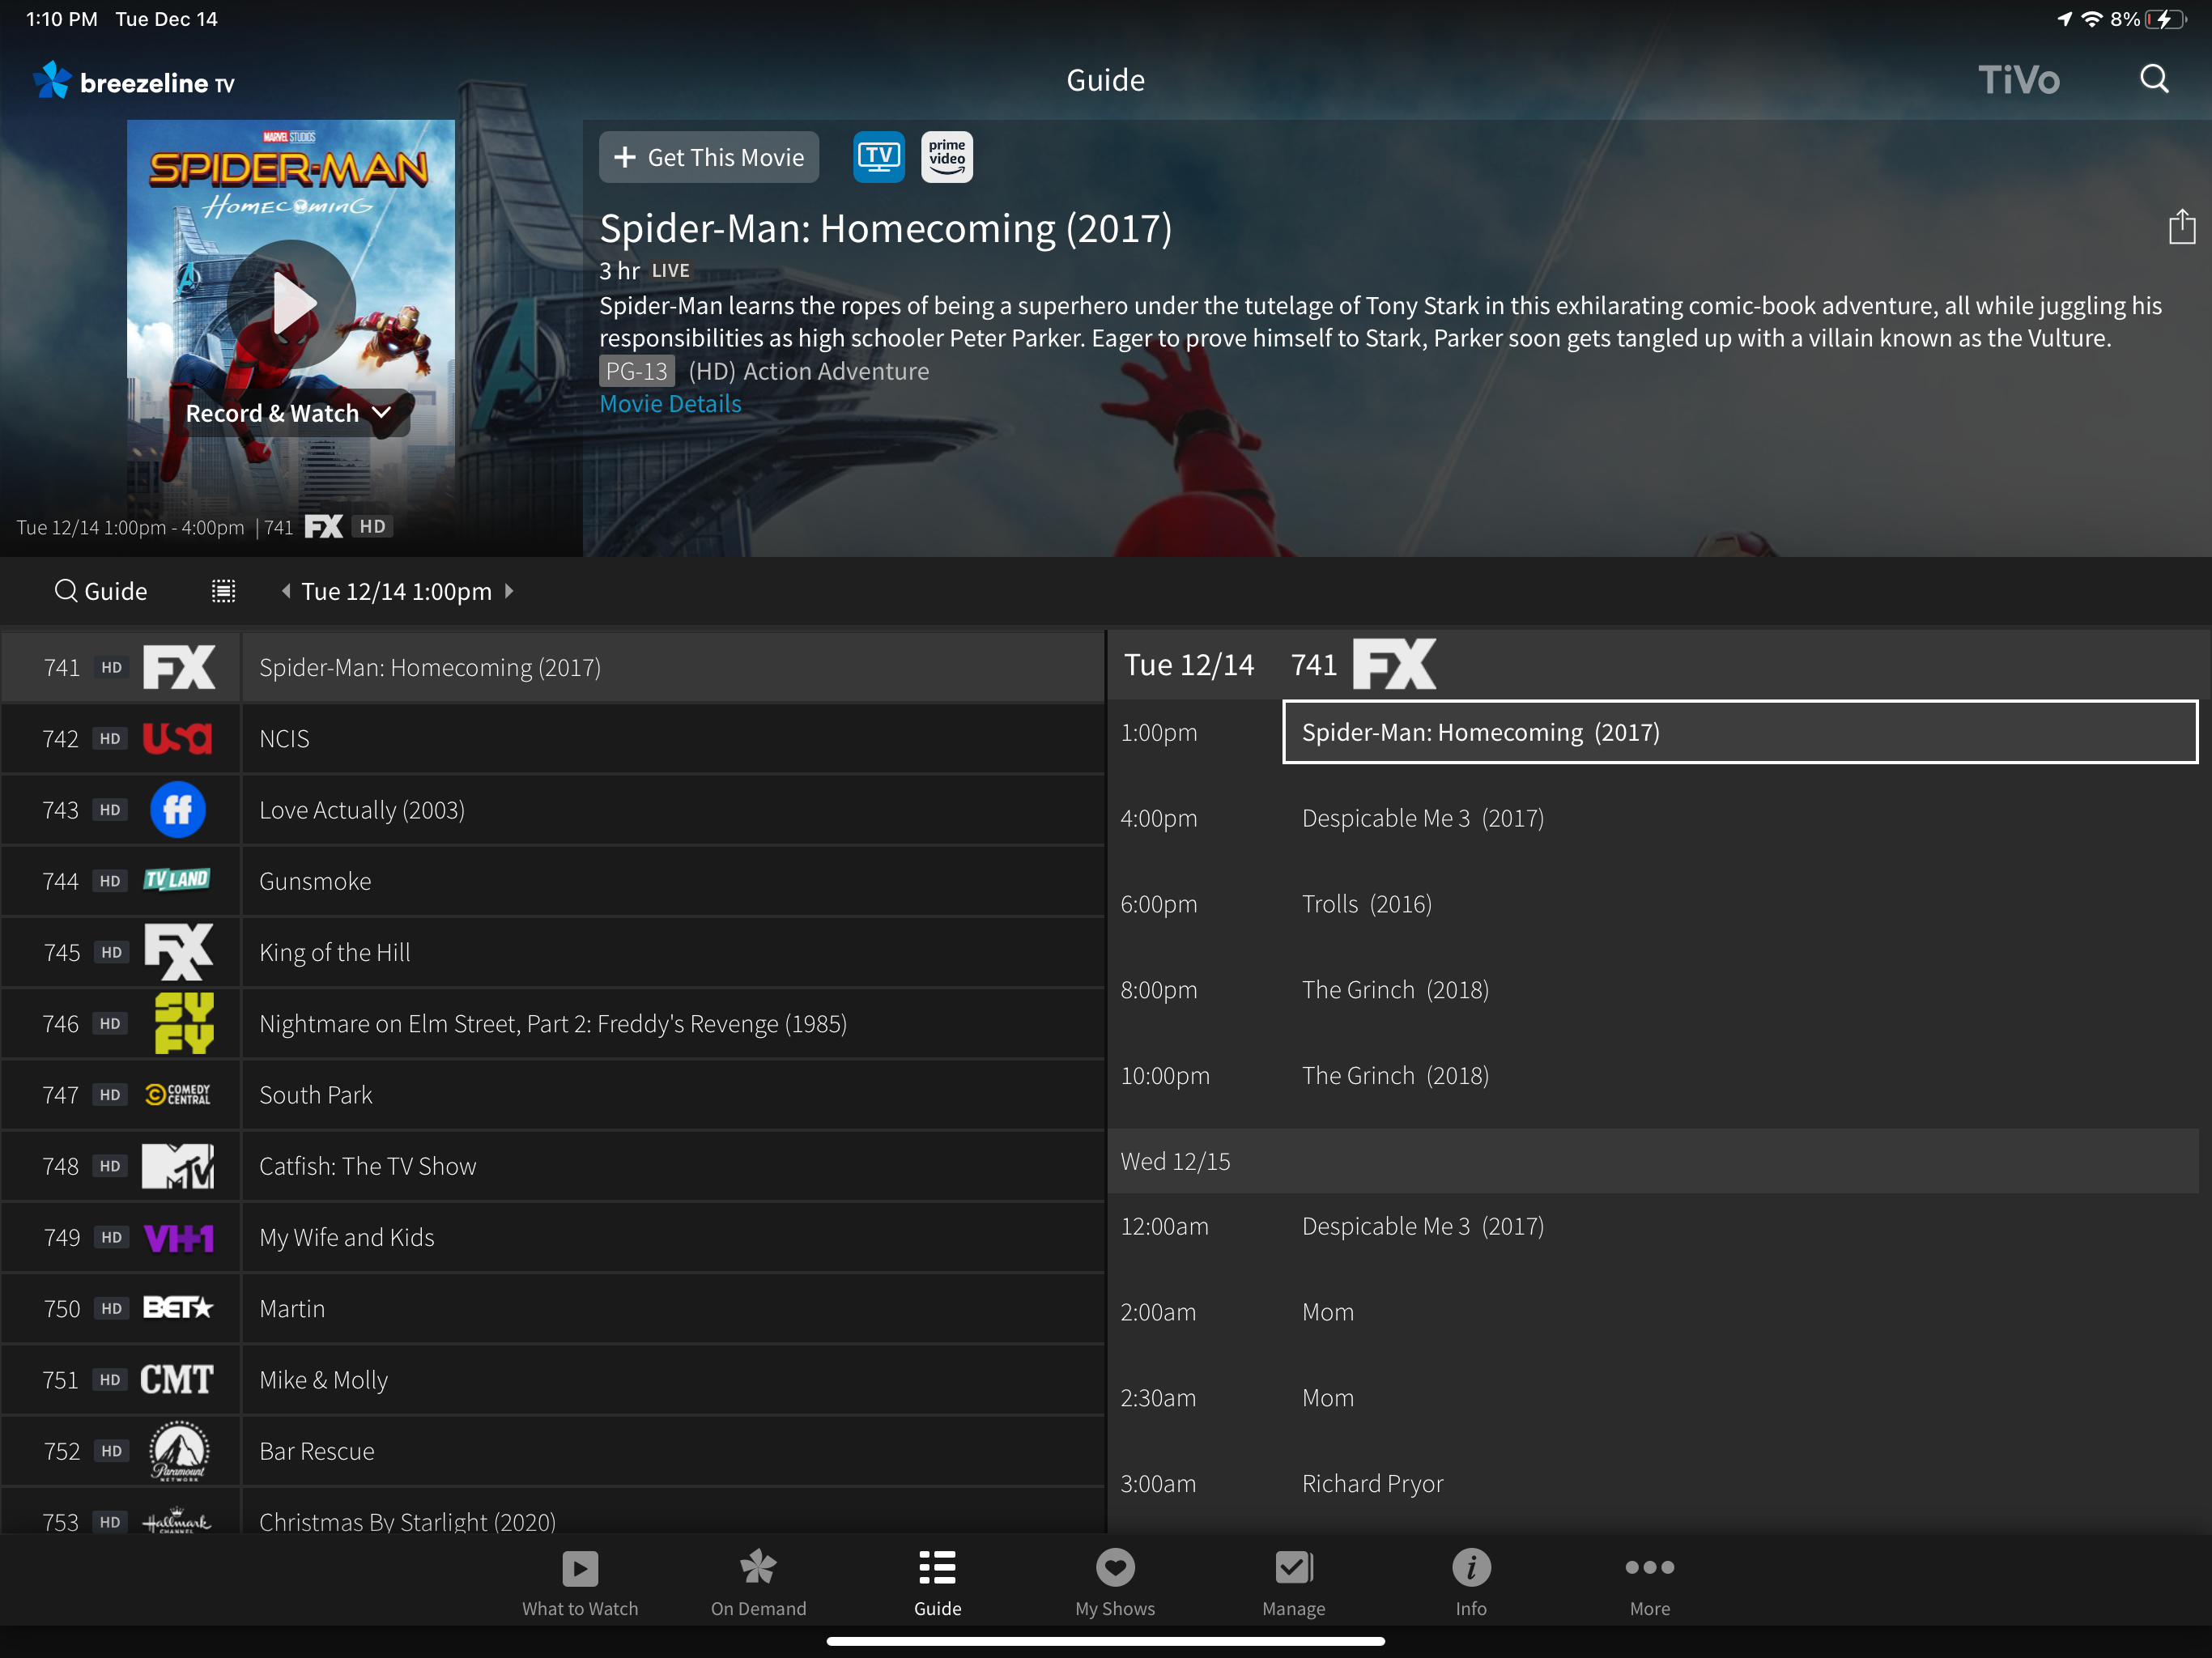Open the Tue 12/14 1:00pm date picker
Viewport: 2212px width, 1658px height.
[397, 591]
